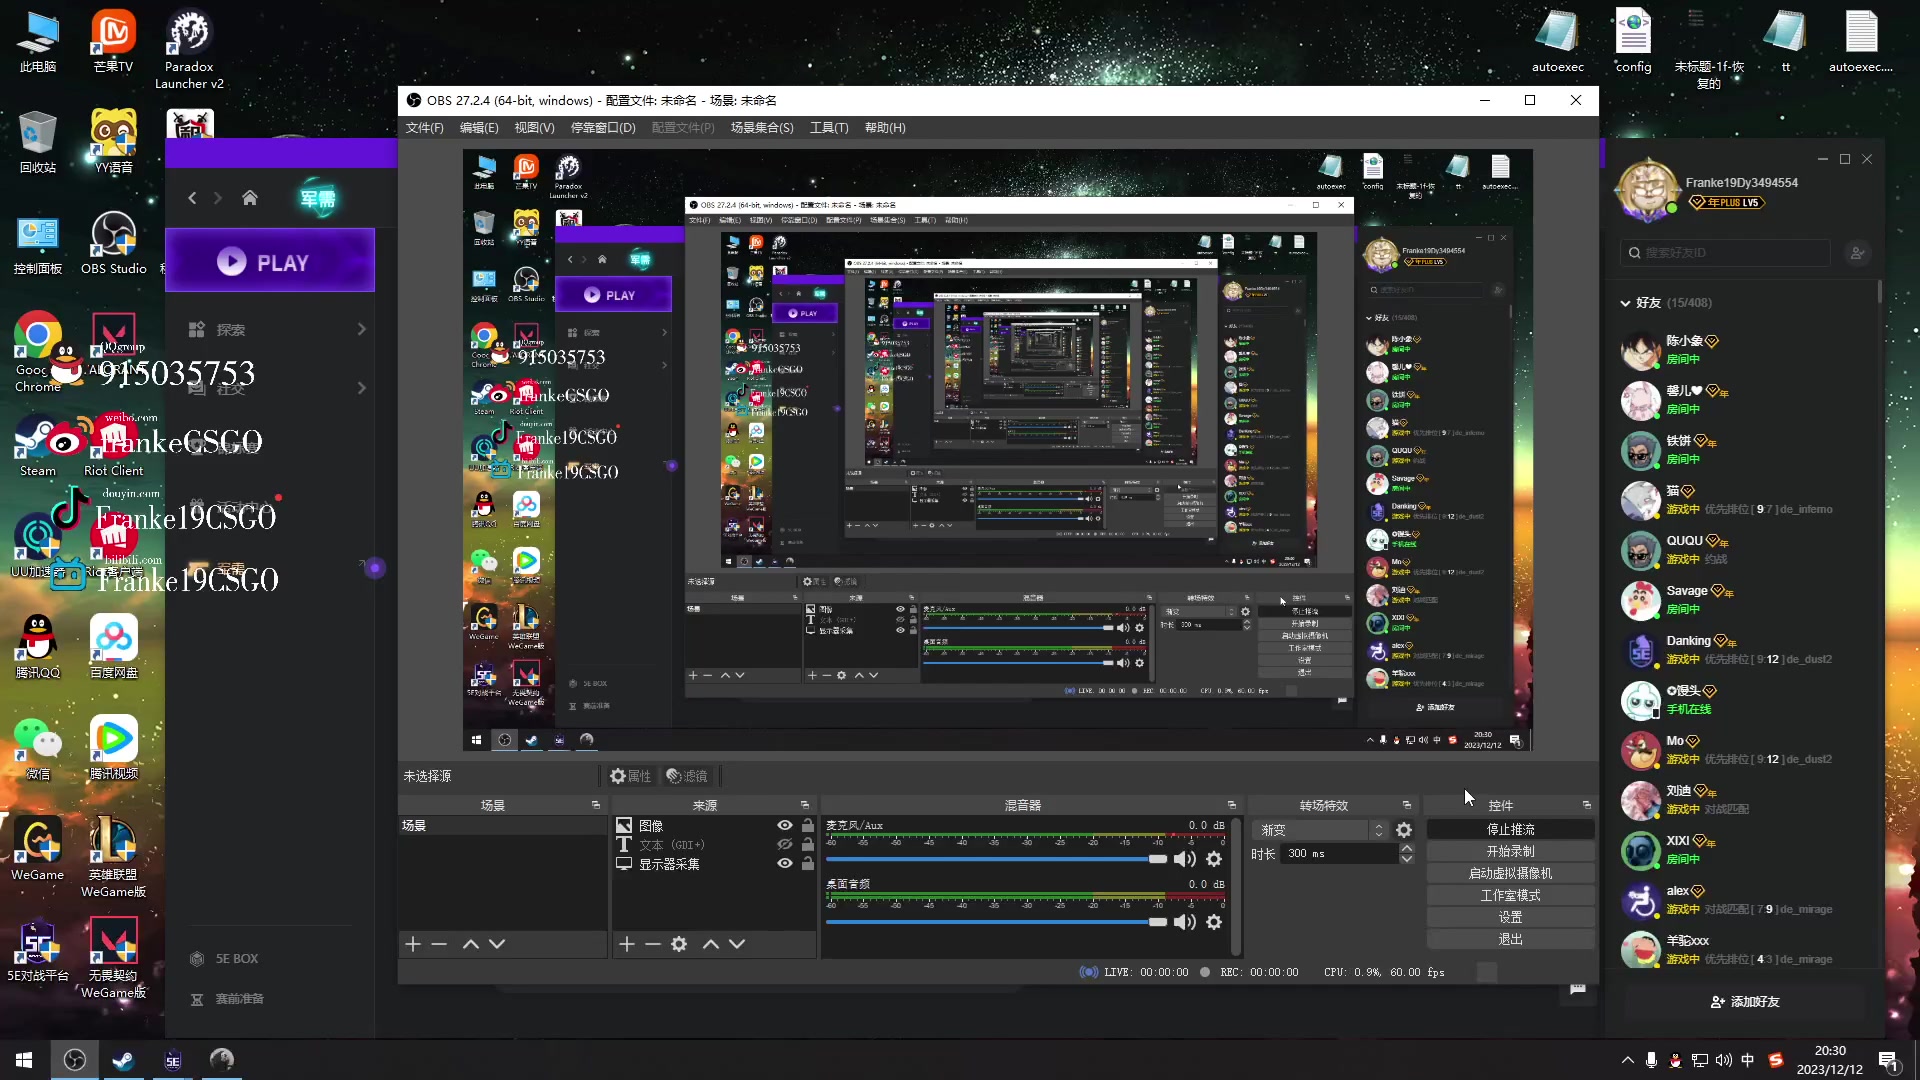Hide the 显示器采集 source
This screenshot has width=1920, height=1080.
(785, 863)
